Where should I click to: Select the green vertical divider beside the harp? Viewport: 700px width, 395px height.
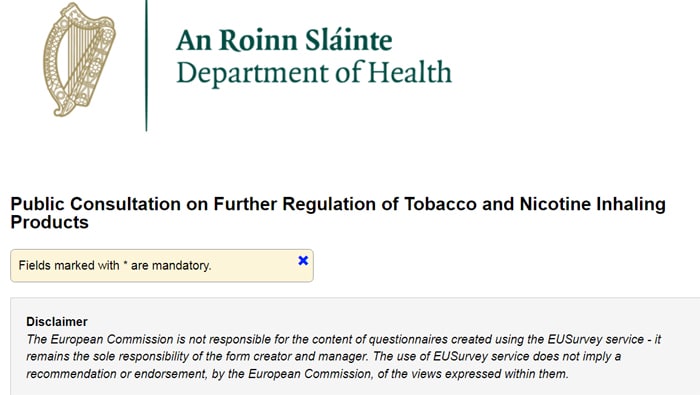coord(146,66)
